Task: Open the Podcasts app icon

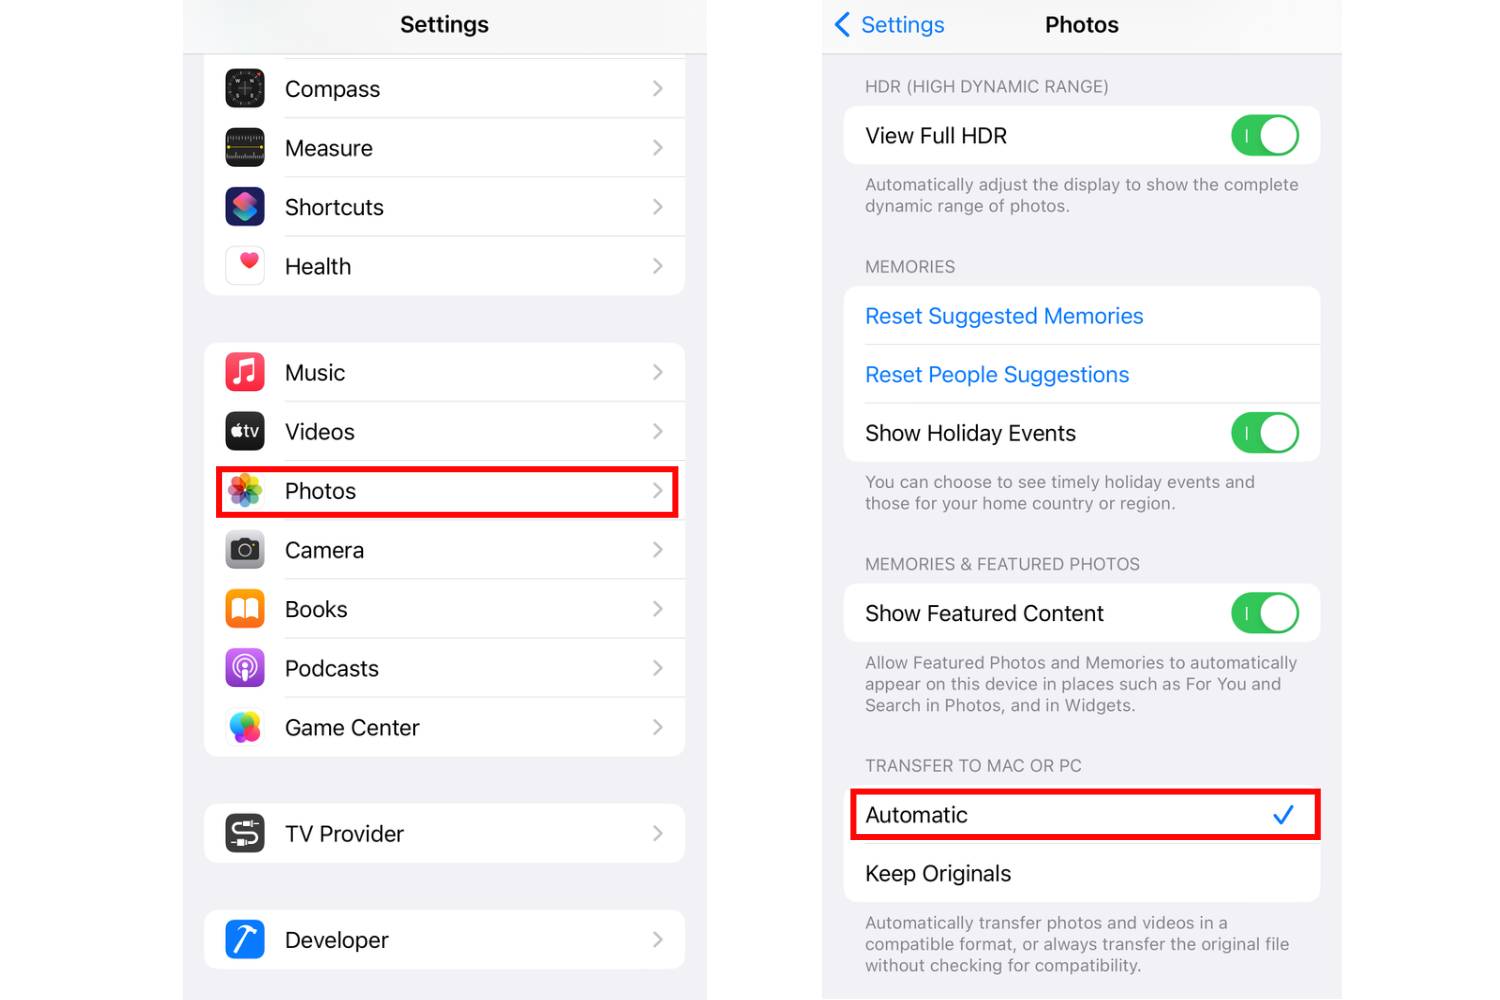Action: 245,668
